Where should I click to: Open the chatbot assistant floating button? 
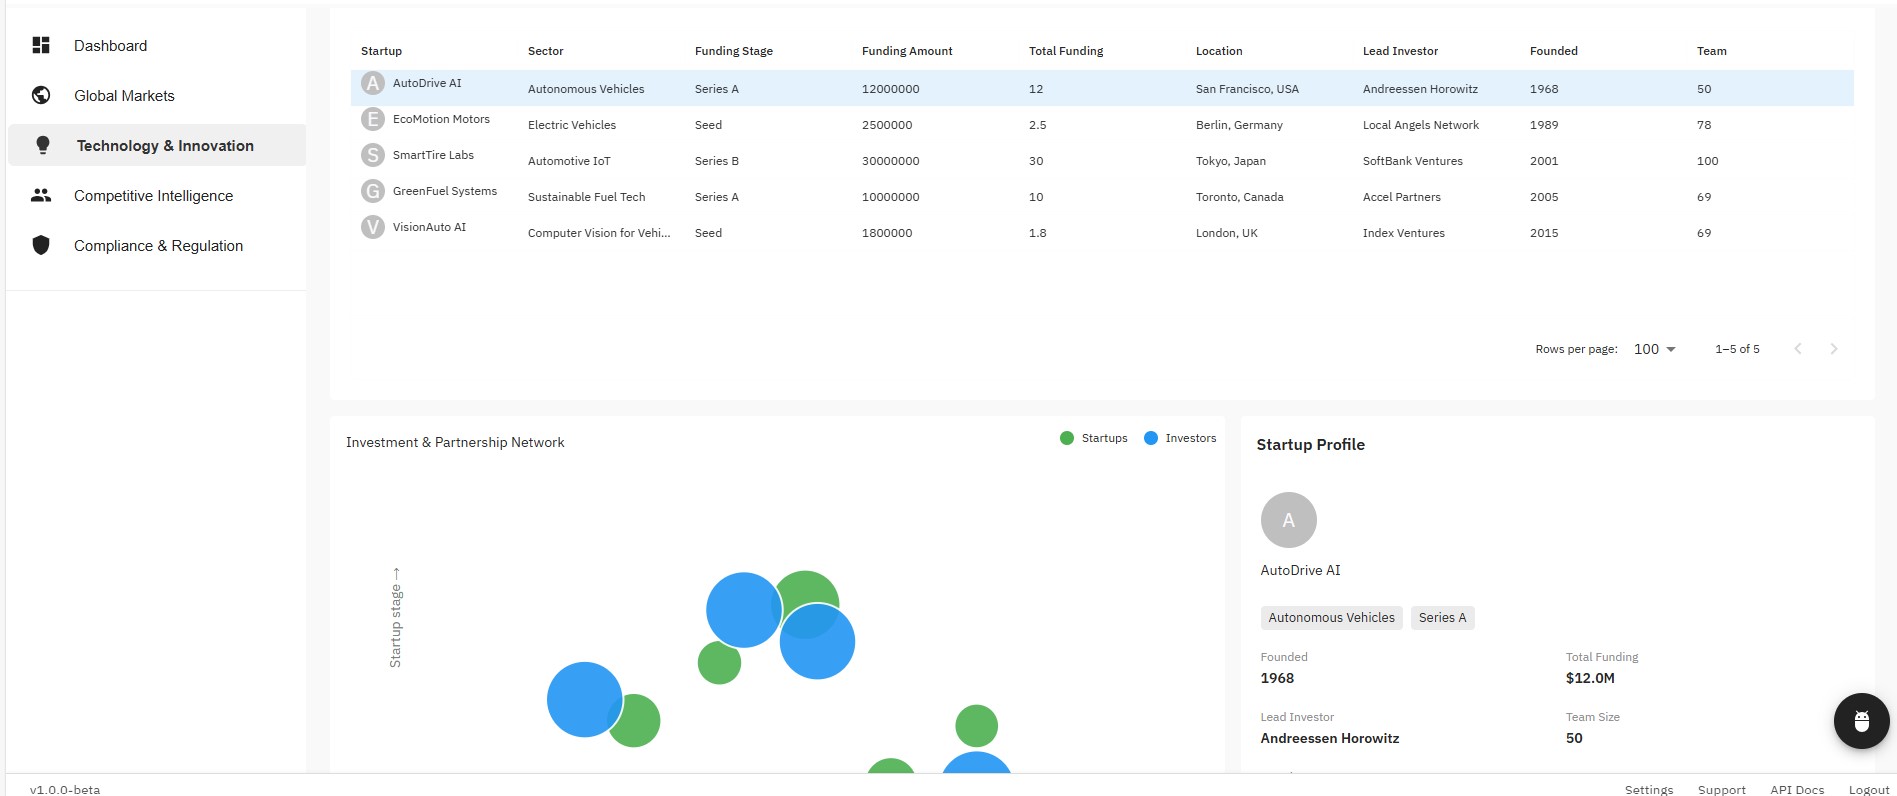(x=1861, y=720)
